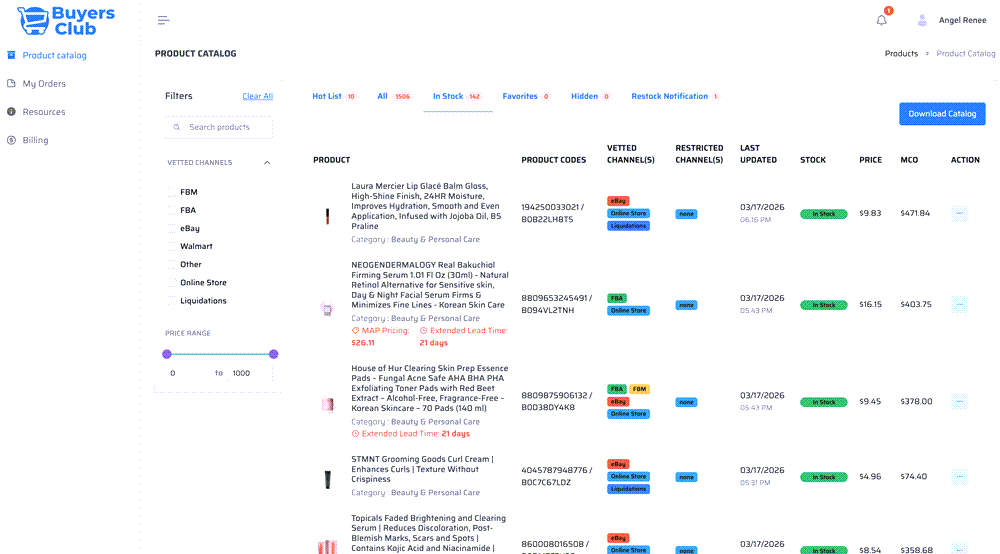This screenshot has height=554, width=1000.
Task: Open action menu for STMNT Curl Cream
Action: 959,477
